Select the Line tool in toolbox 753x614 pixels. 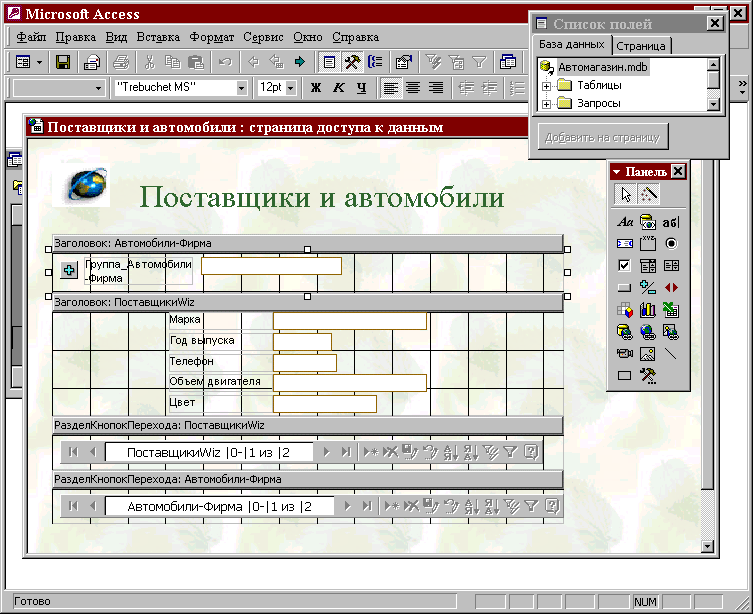(x=671, y=354)
